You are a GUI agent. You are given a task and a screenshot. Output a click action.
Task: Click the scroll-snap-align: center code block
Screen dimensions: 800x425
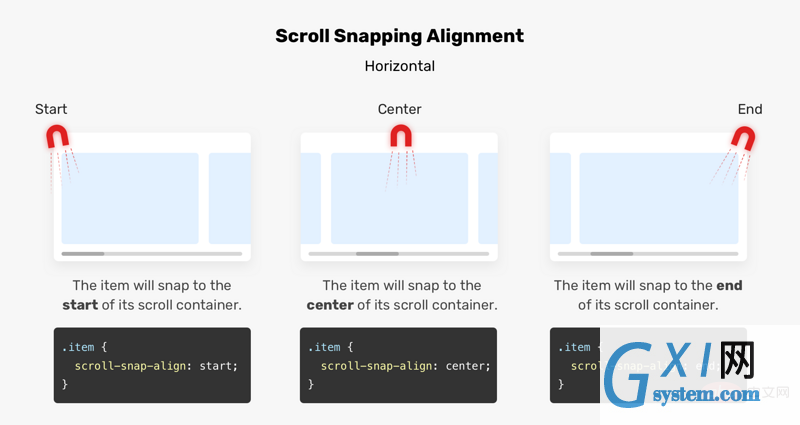click(x=398, y=365)
